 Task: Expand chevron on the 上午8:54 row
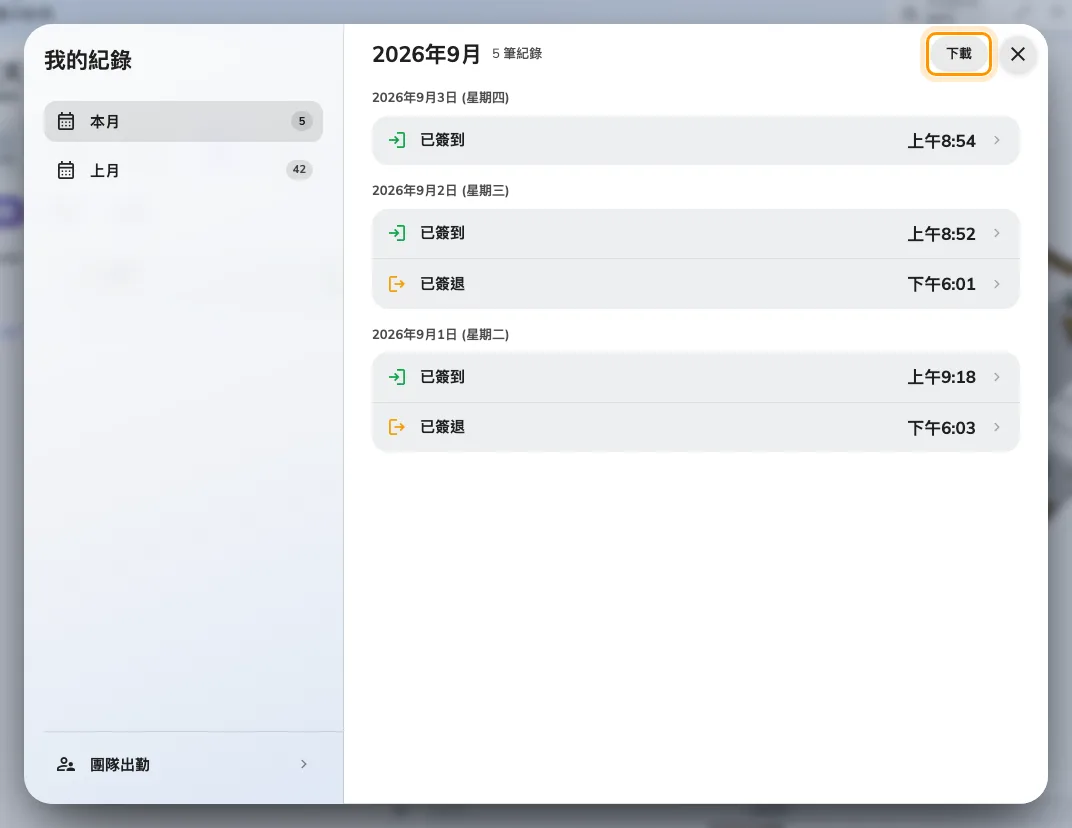pyautogui.click(x=997, y=140)
